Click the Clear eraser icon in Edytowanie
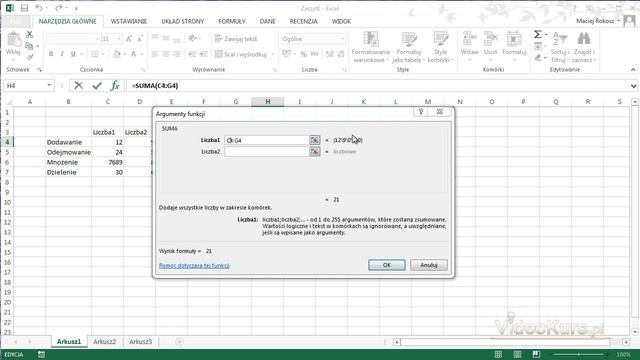The image size is (640, 360). [538, 58]
